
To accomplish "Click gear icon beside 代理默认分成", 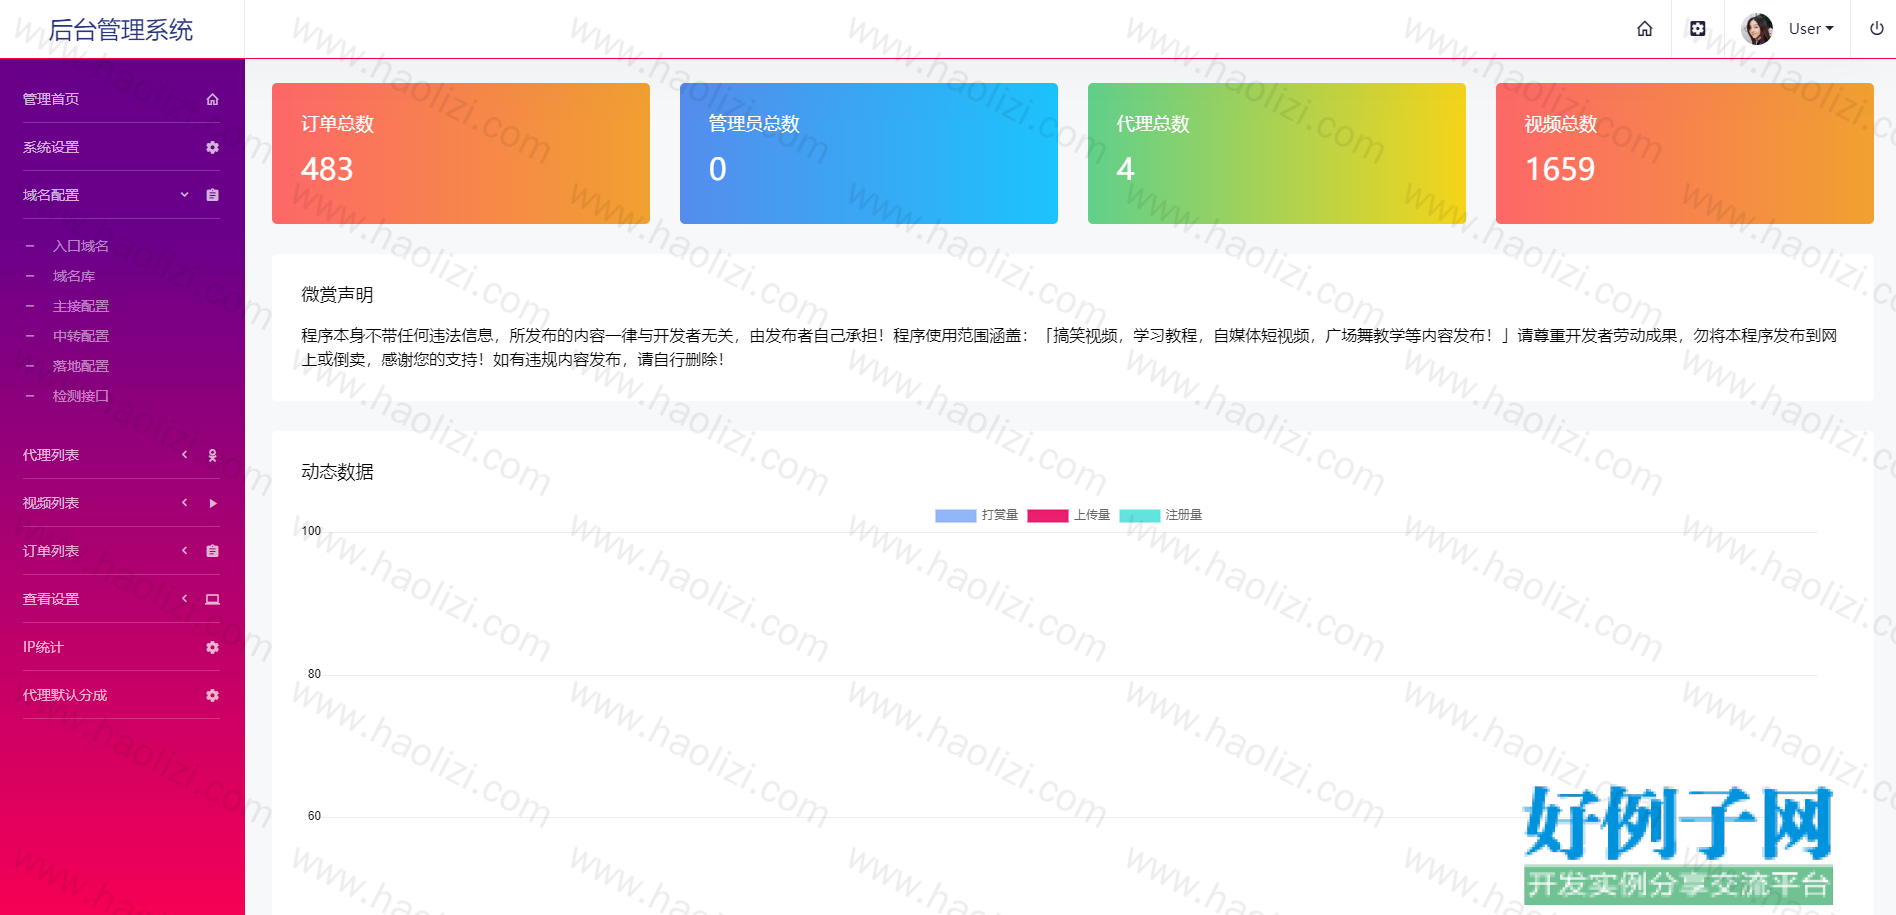I will [x=212, y=695].
